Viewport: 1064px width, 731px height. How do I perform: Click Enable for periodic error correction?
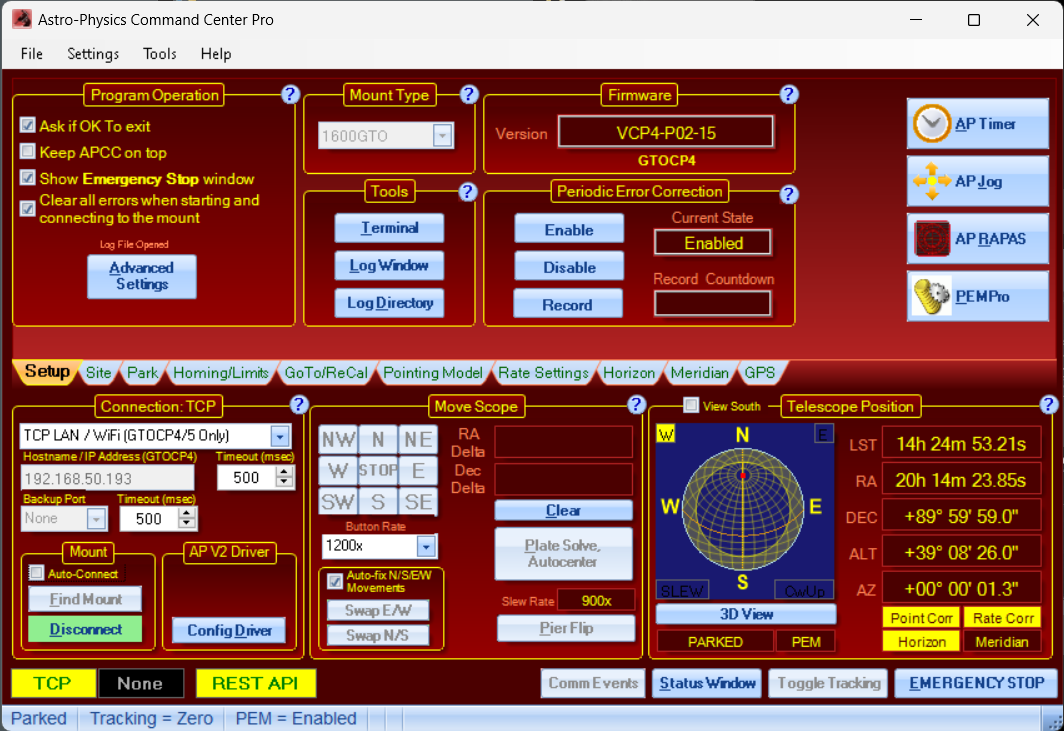(x=569, y=229)
